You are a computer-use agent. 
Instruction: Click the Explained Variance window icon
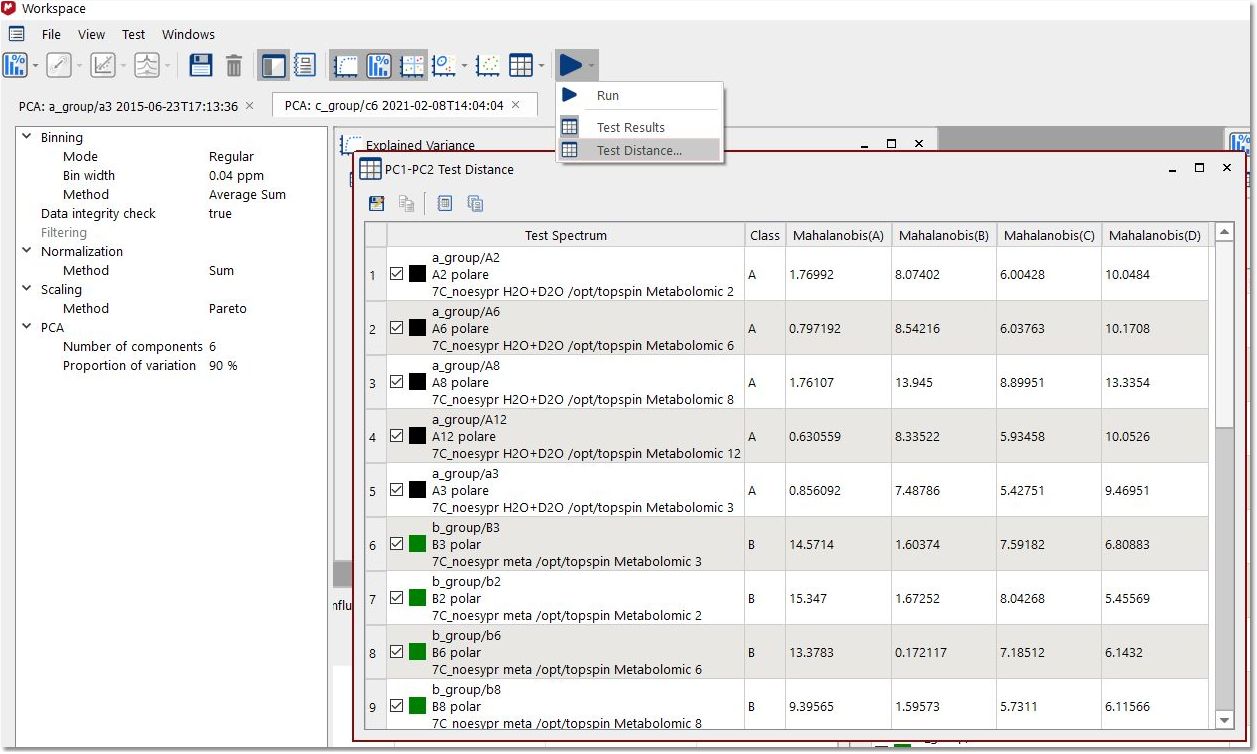(x=351, y=145)
